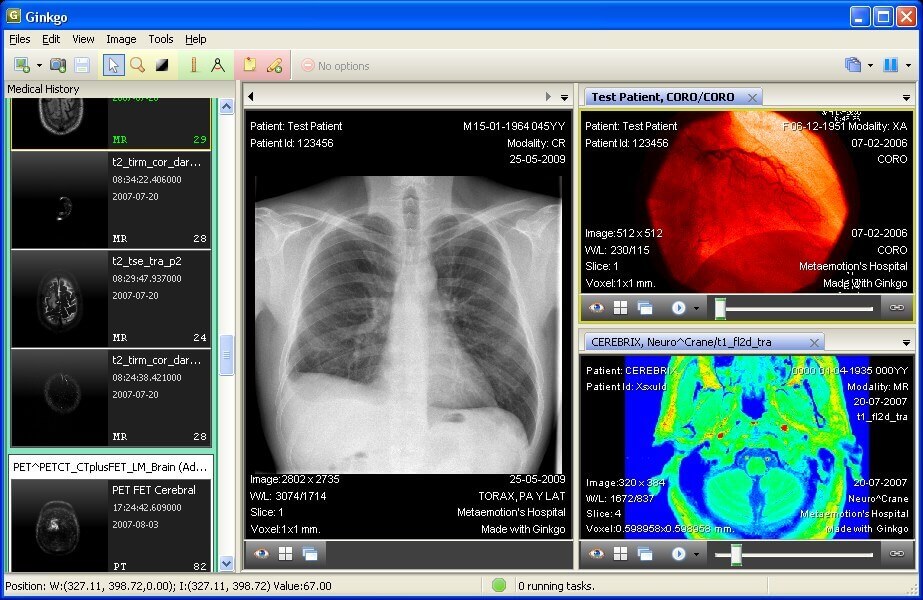Click the right navigation arrow above the X-ray
The width and height of the screenshot is (923, 600).
pyautogui.click(x=549, y=96)
